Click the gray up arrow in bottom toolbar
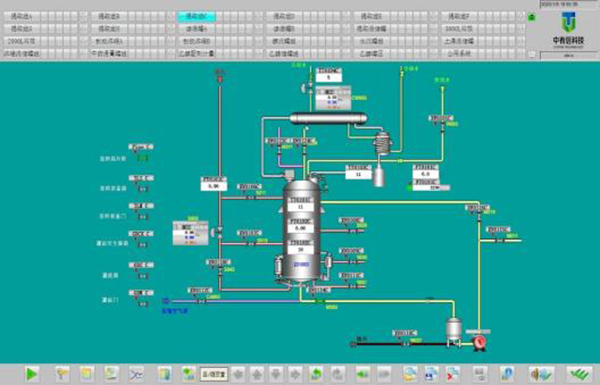Viewport: 600px width, 385px height. tap(257, 374)
